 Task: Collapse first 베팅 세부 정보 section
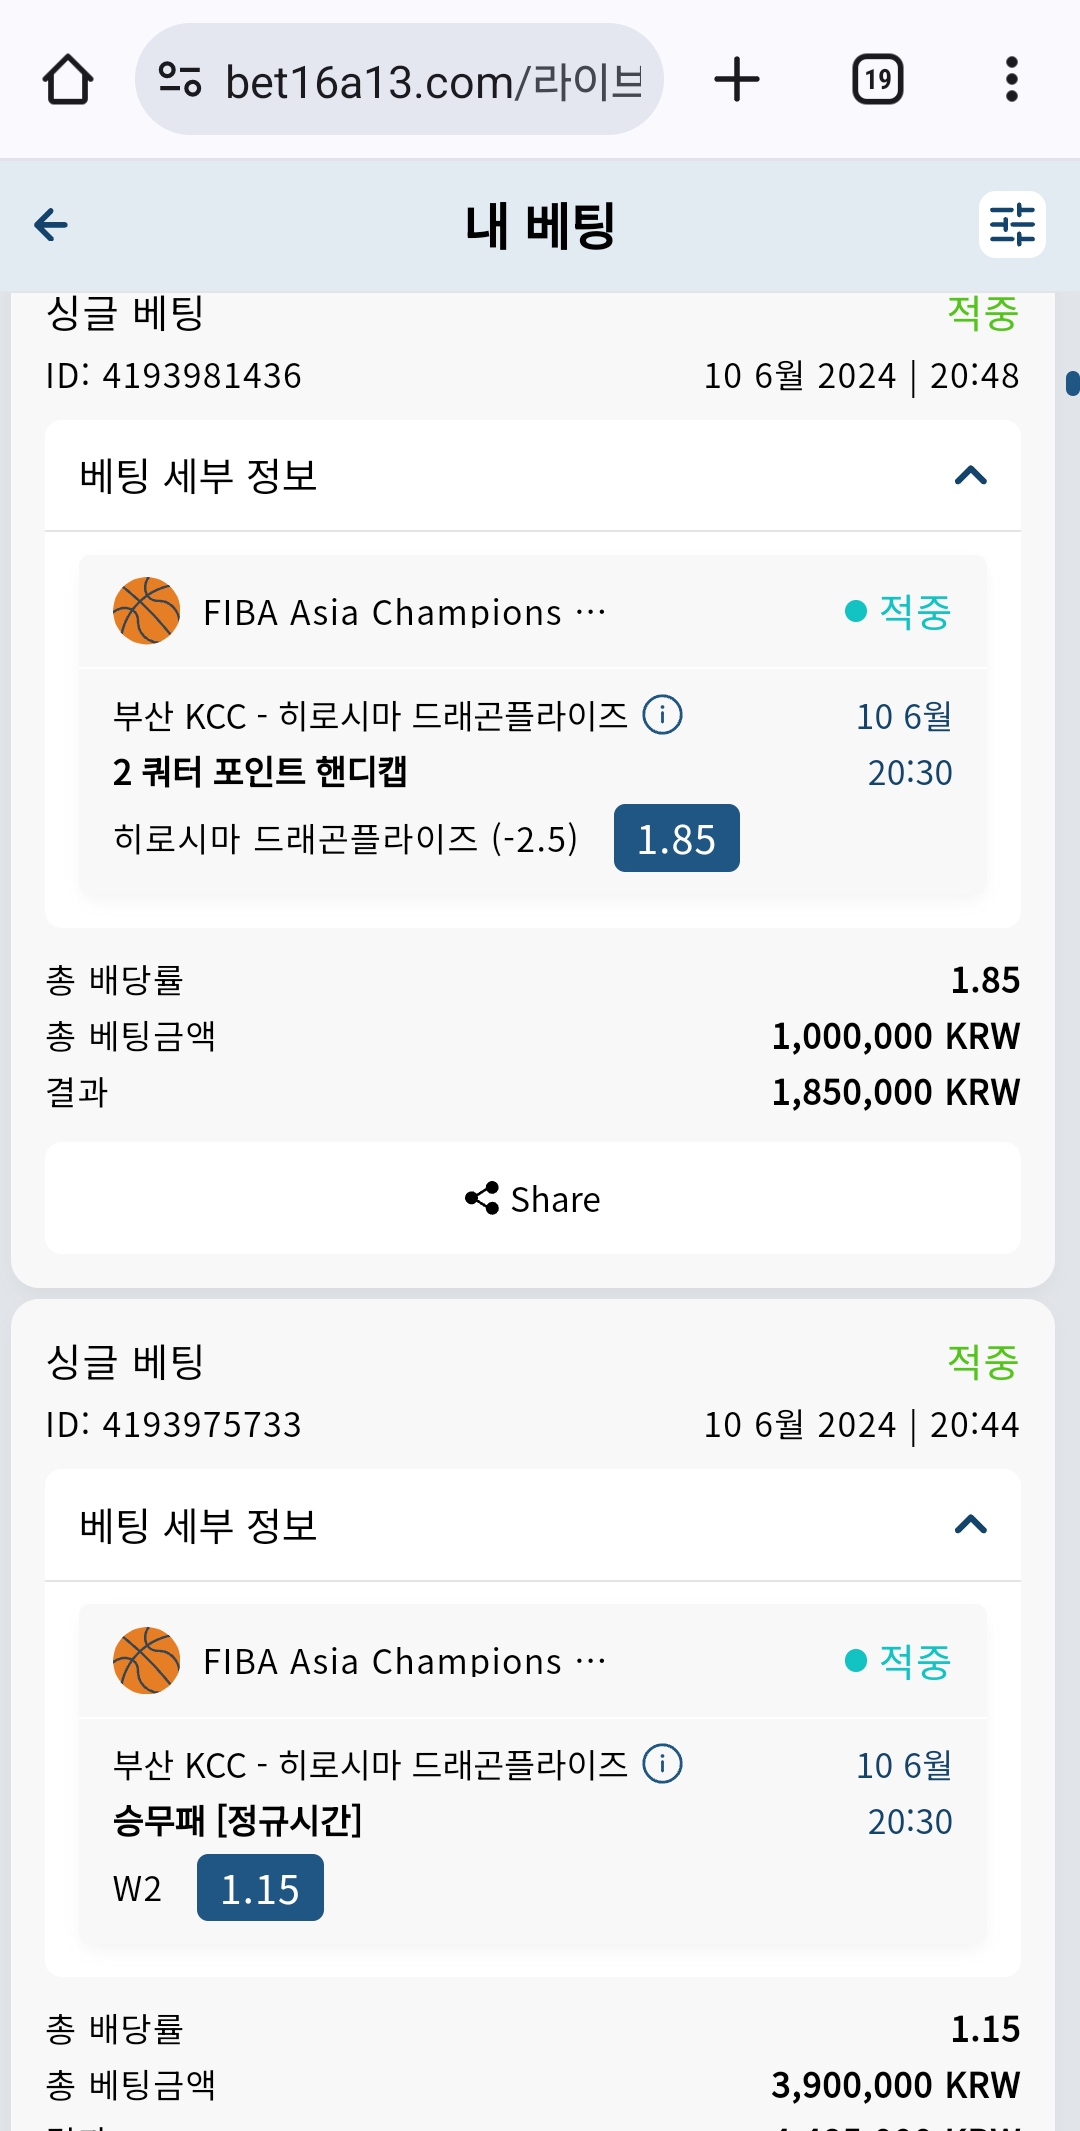click(970, 475)
